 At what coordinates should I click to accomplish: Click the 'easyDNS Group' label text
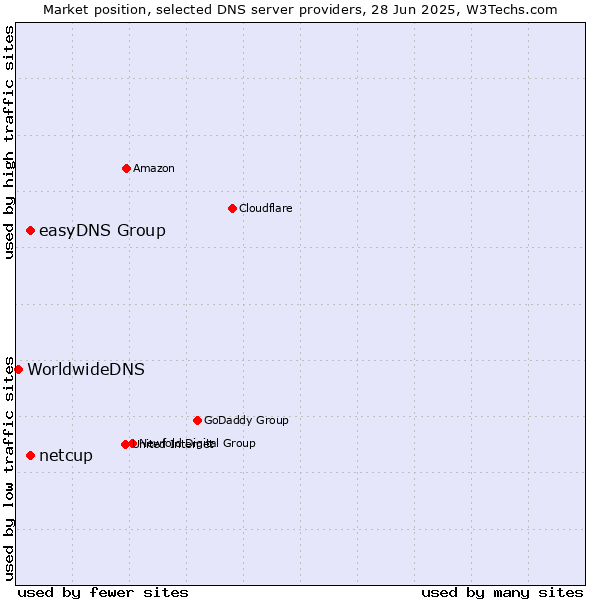(x=103, y=231)
